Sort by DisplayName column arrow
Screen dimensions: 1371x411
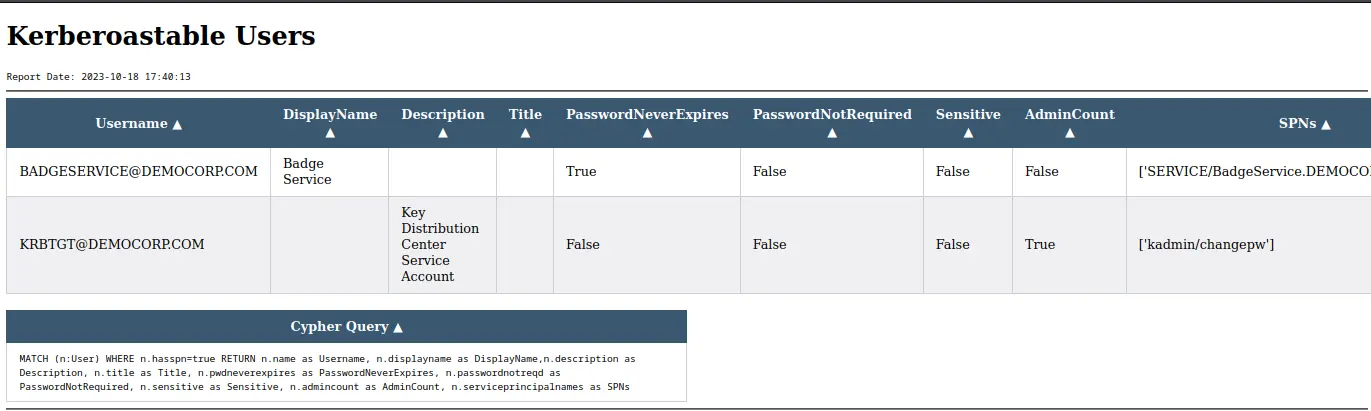(330, 132)
